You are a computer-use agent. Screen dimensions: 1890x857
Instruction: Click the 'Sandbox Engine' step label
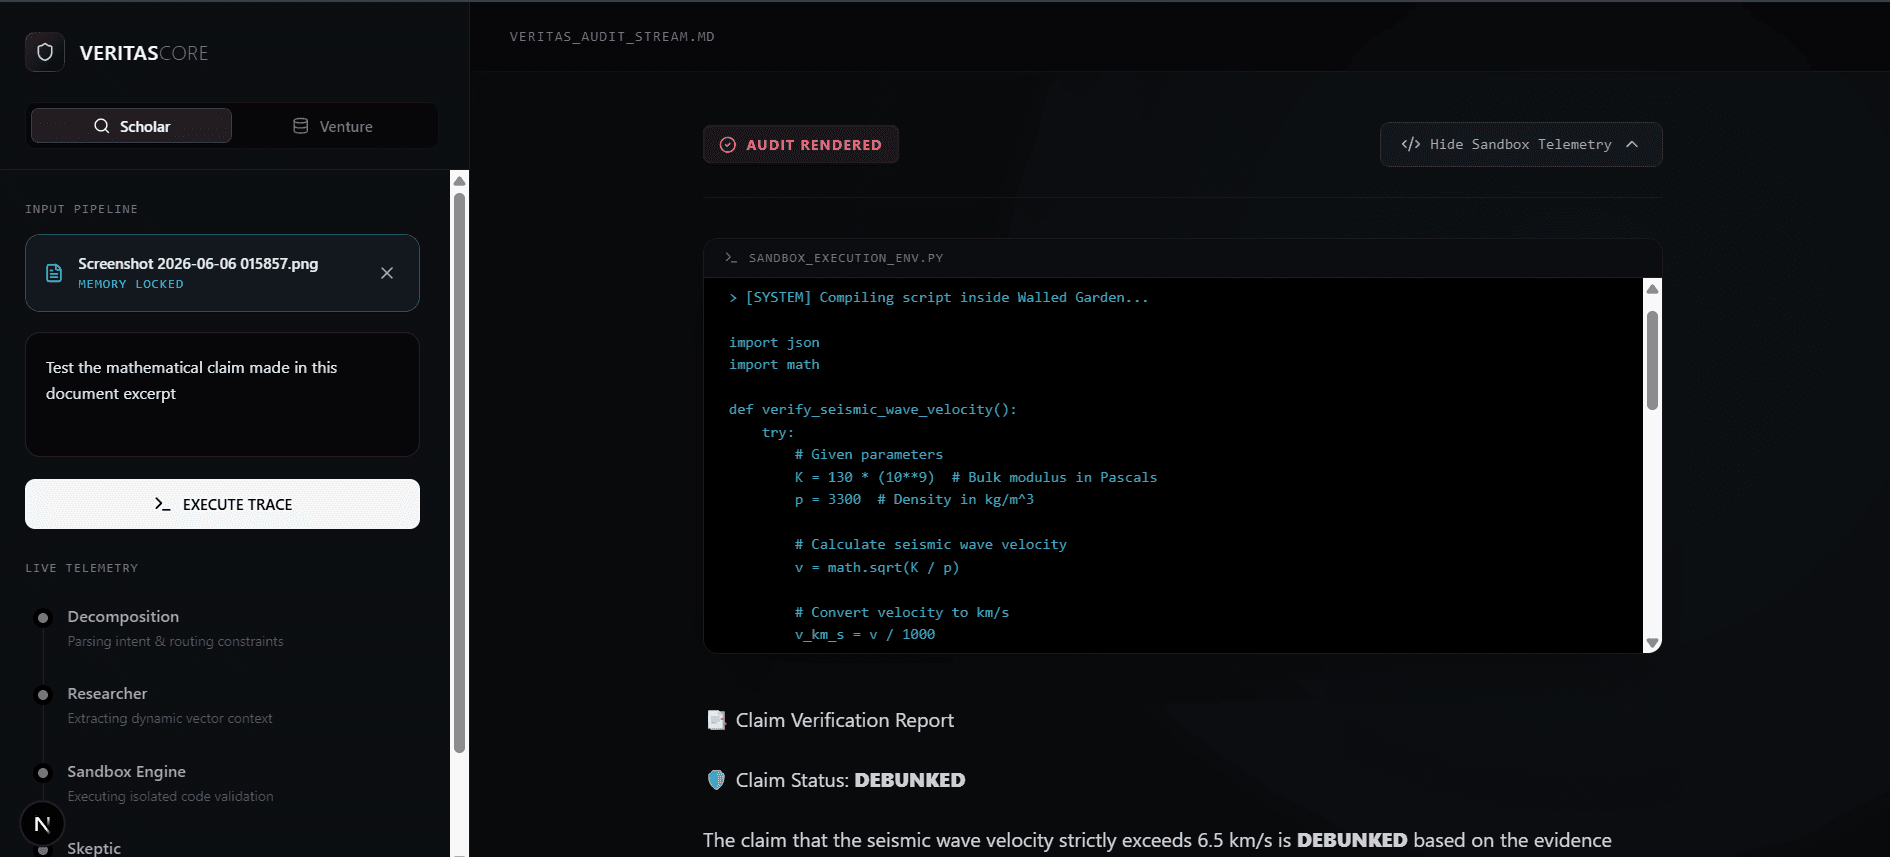tap(126, 772)
